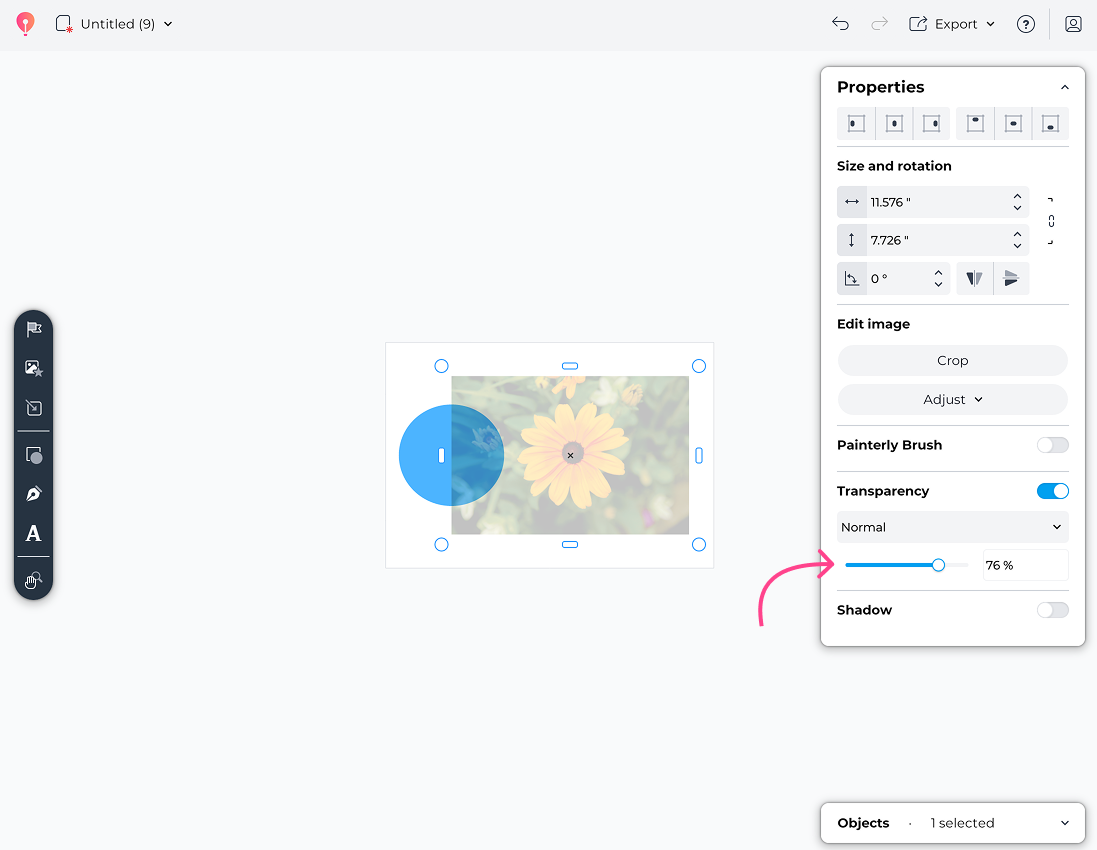The image size is (1097, 850).
Task: Click the yellow flower image center marker
Action: click(x=571, y=455)
